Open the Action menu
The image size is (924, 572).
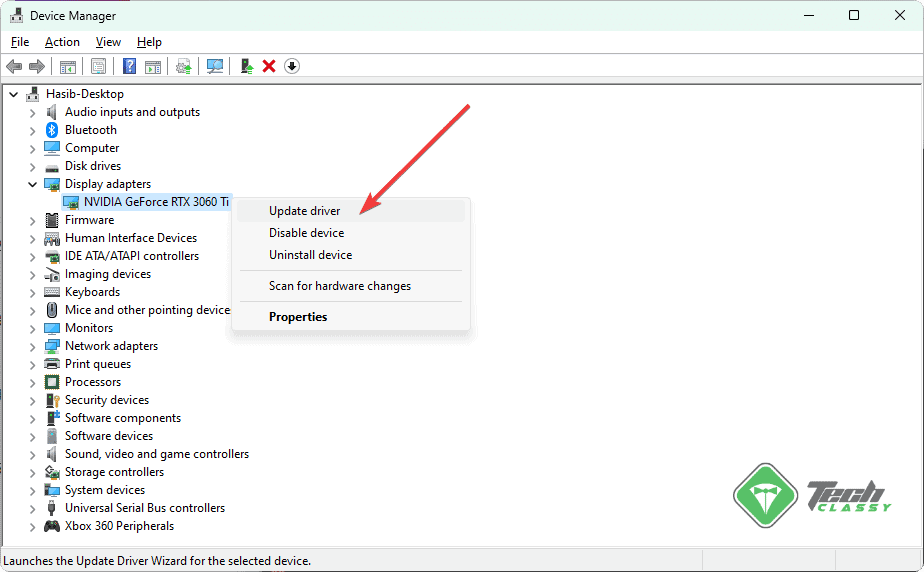[x=62, y=42]
